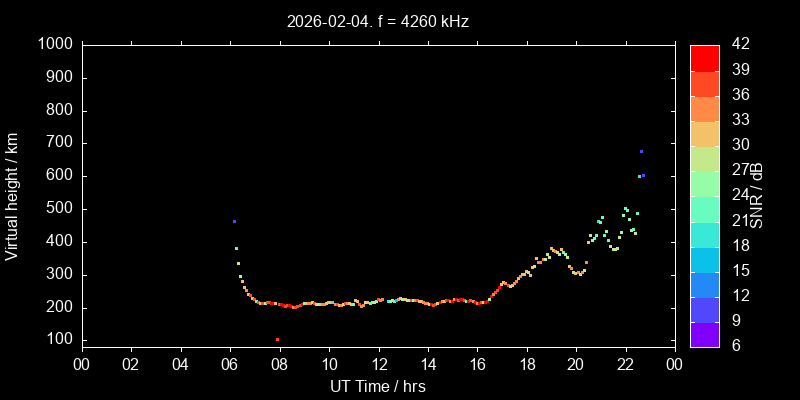800x400 pixels.
Task: Click the purple data point near 460 km
Action: (234, 221)
